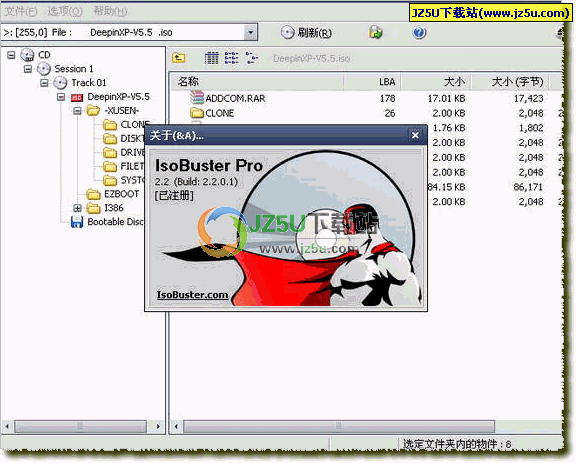Sort by 名称 column header
576x463 pixels.
click(256, 82)
